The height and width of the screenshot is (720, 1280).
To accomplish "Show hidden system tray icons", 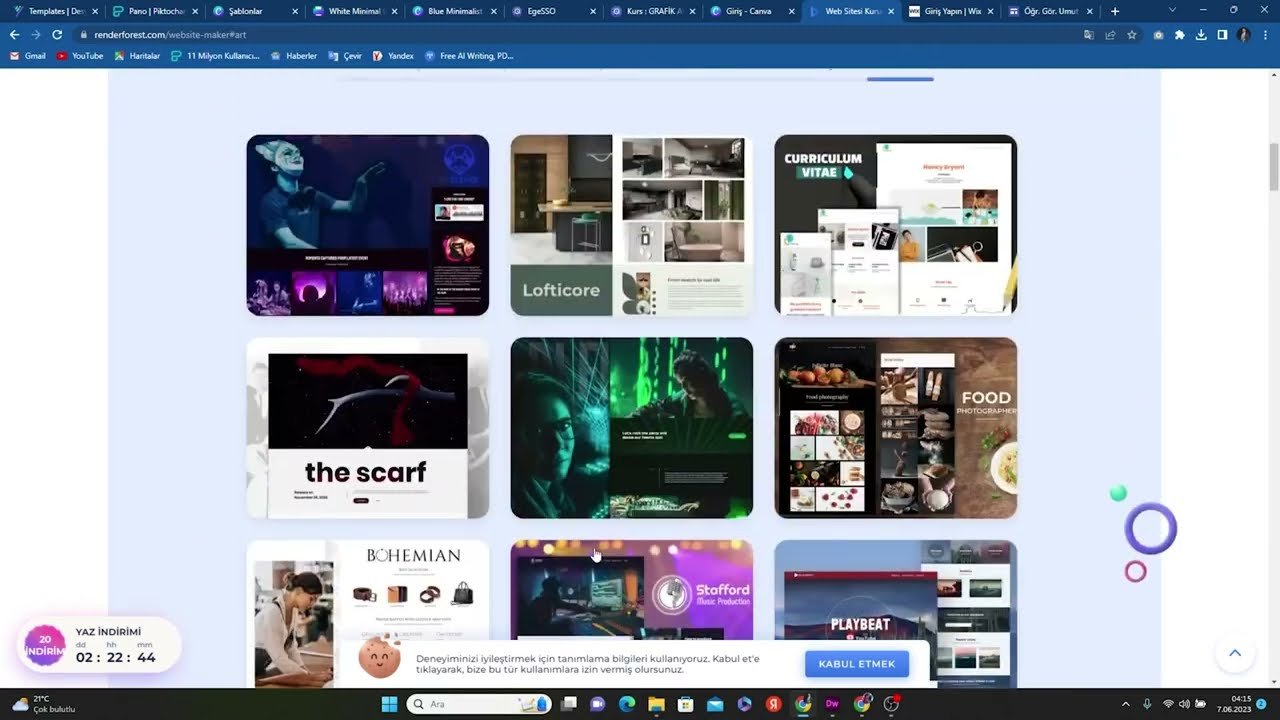I will 1125,704.
